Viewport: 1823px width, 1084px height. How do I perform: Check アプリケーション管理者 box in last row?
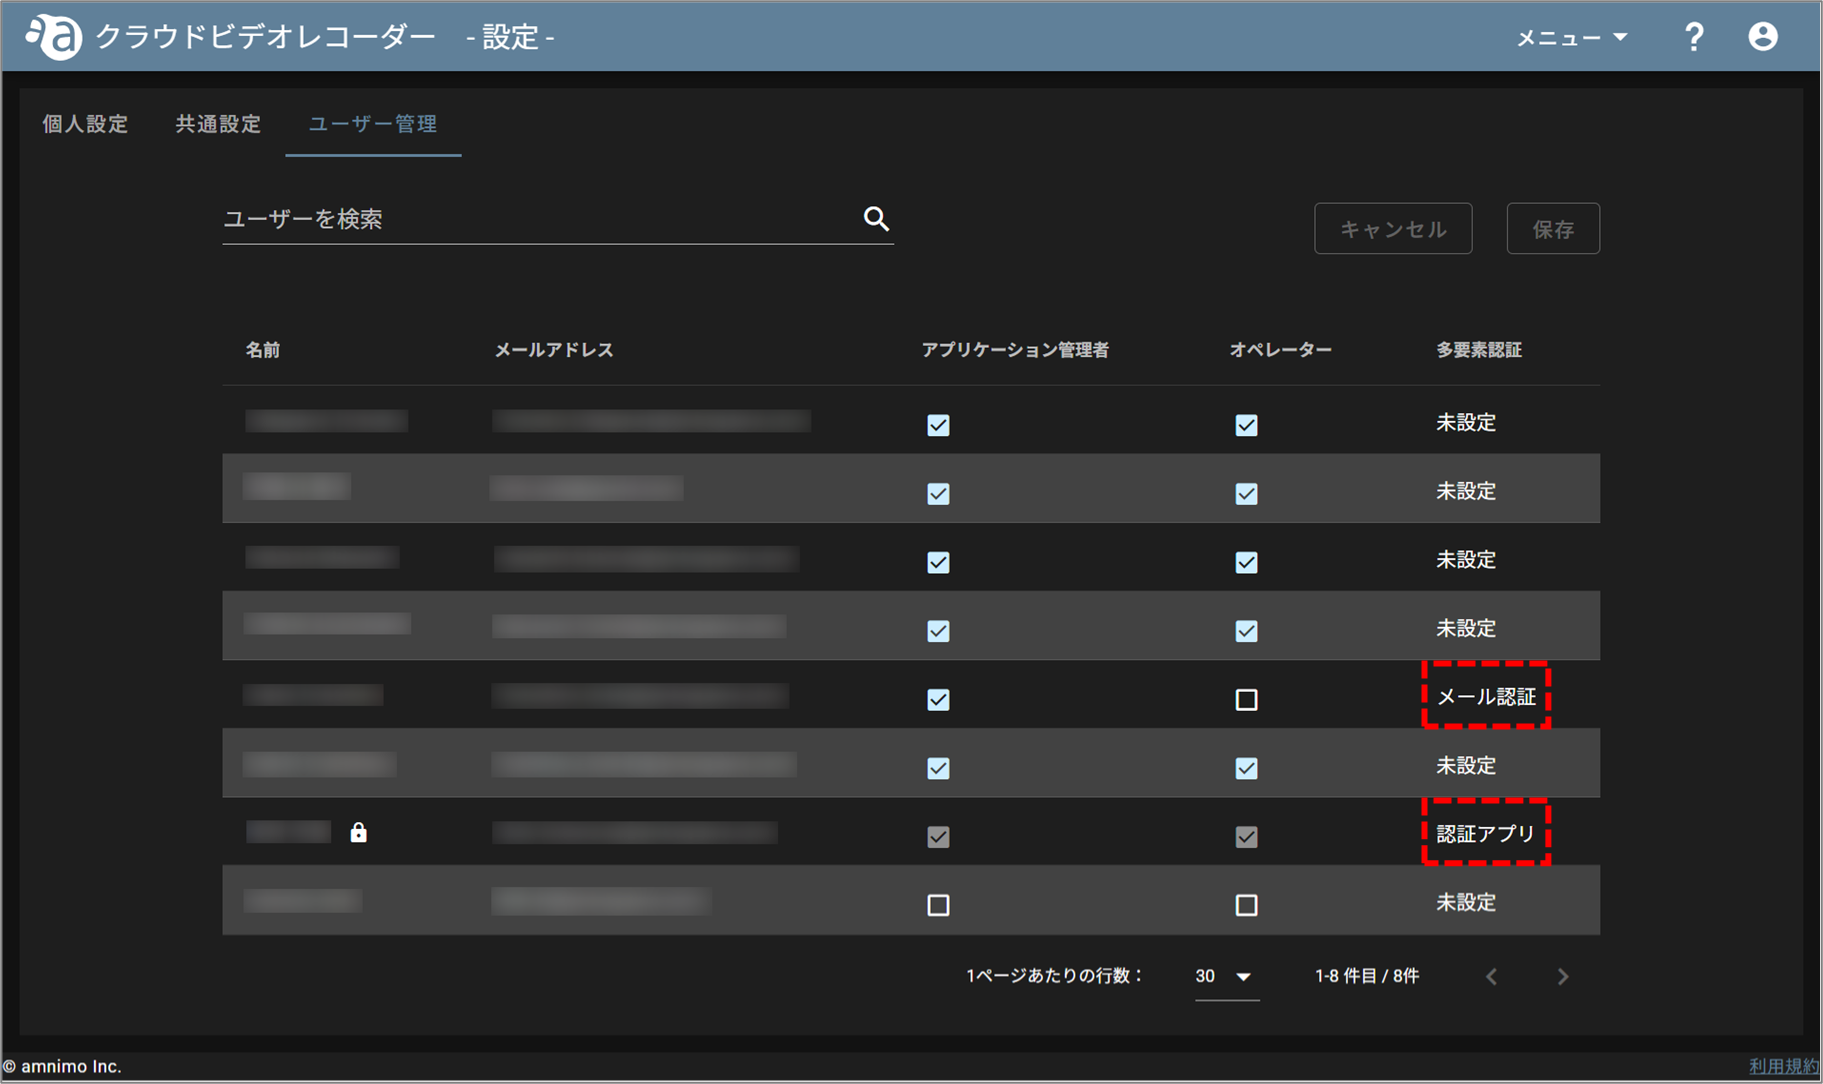click(938, 905)
